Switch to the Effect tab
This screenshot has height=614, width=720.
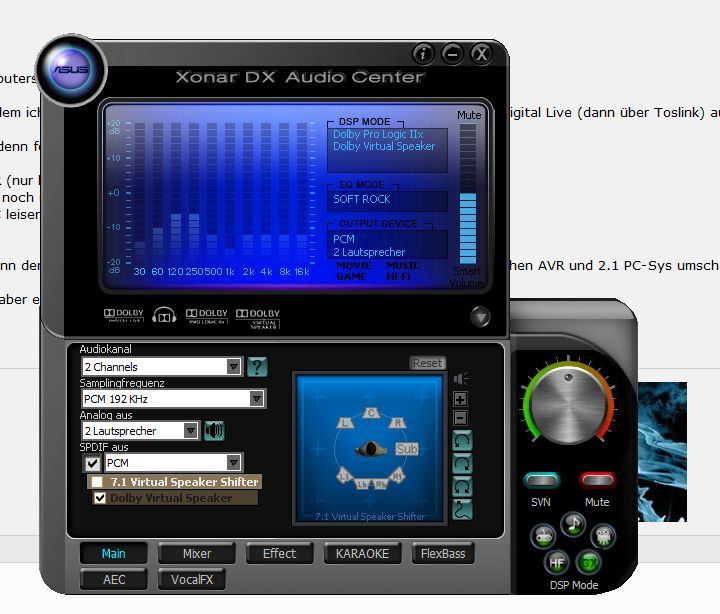pos(279,553)
